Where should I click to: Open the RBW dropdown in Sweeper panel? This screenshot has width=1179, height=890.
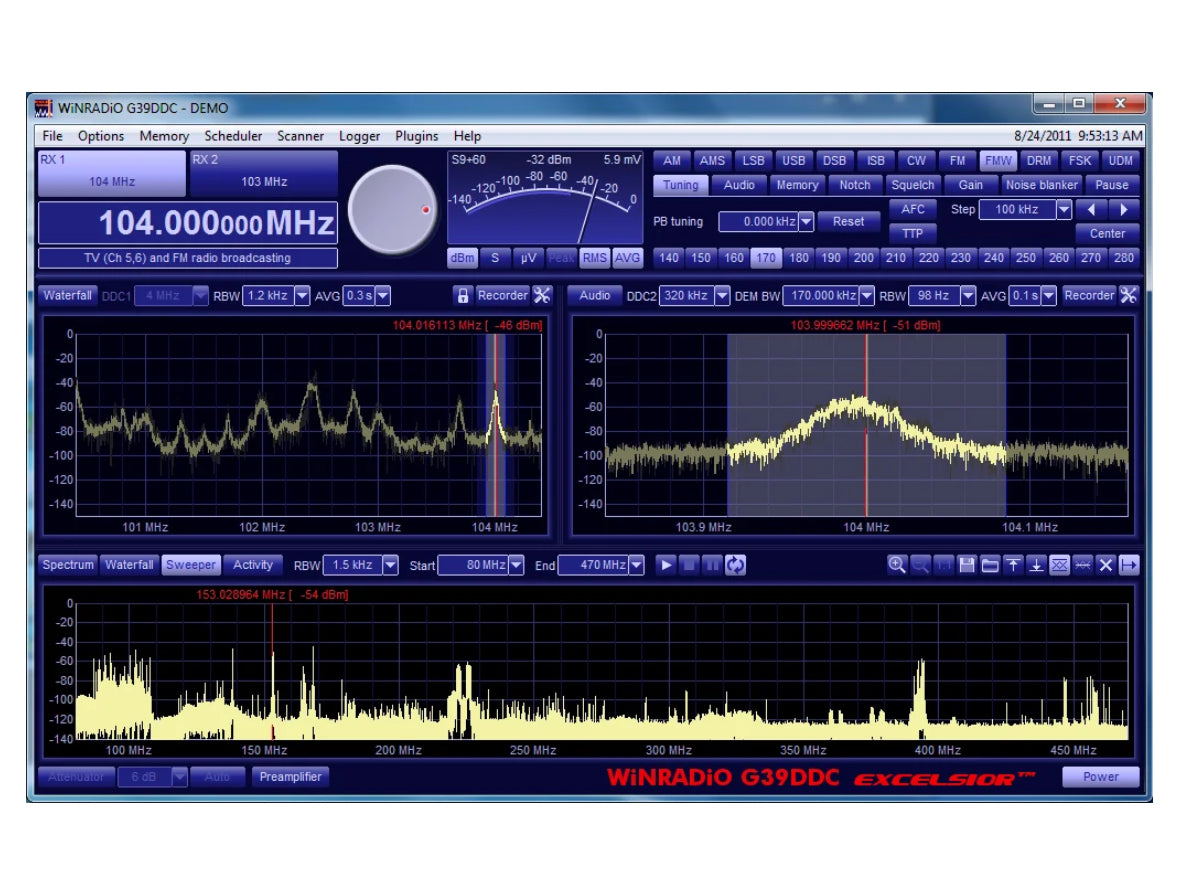[x=390, y=564]
